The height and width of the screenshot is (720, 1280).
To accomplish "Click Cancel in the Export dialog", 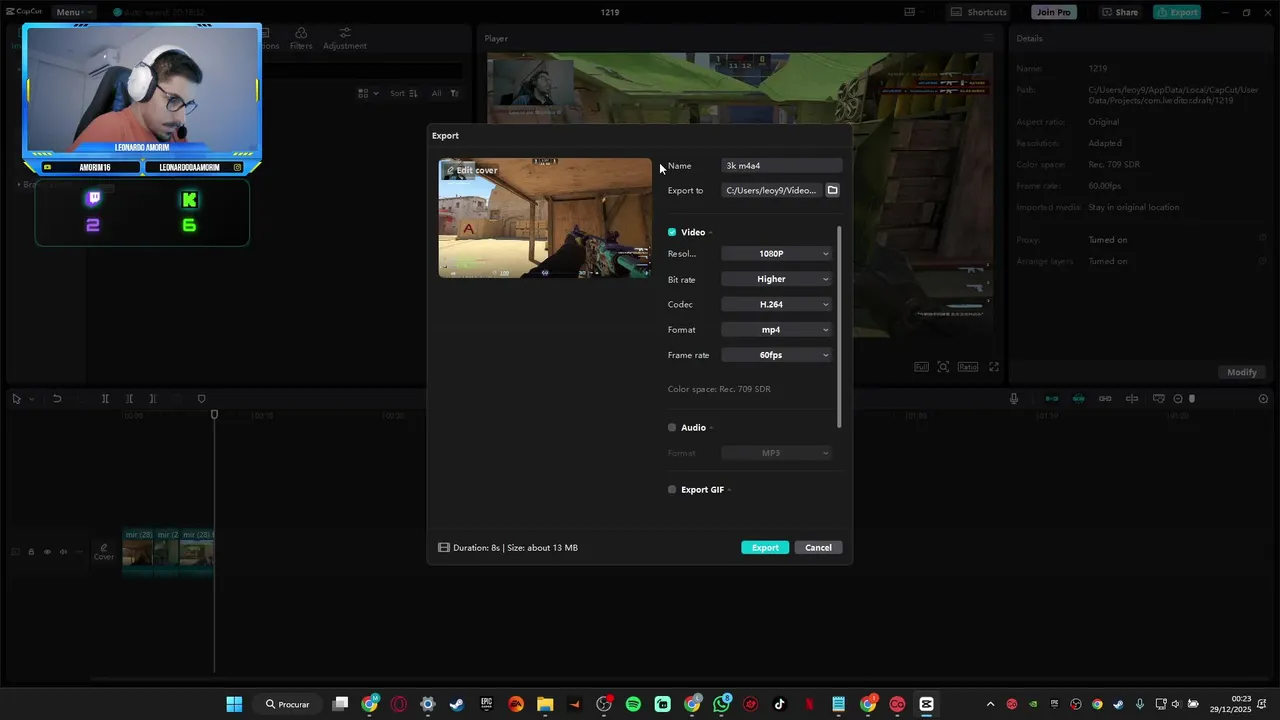I will click(818, 547).
